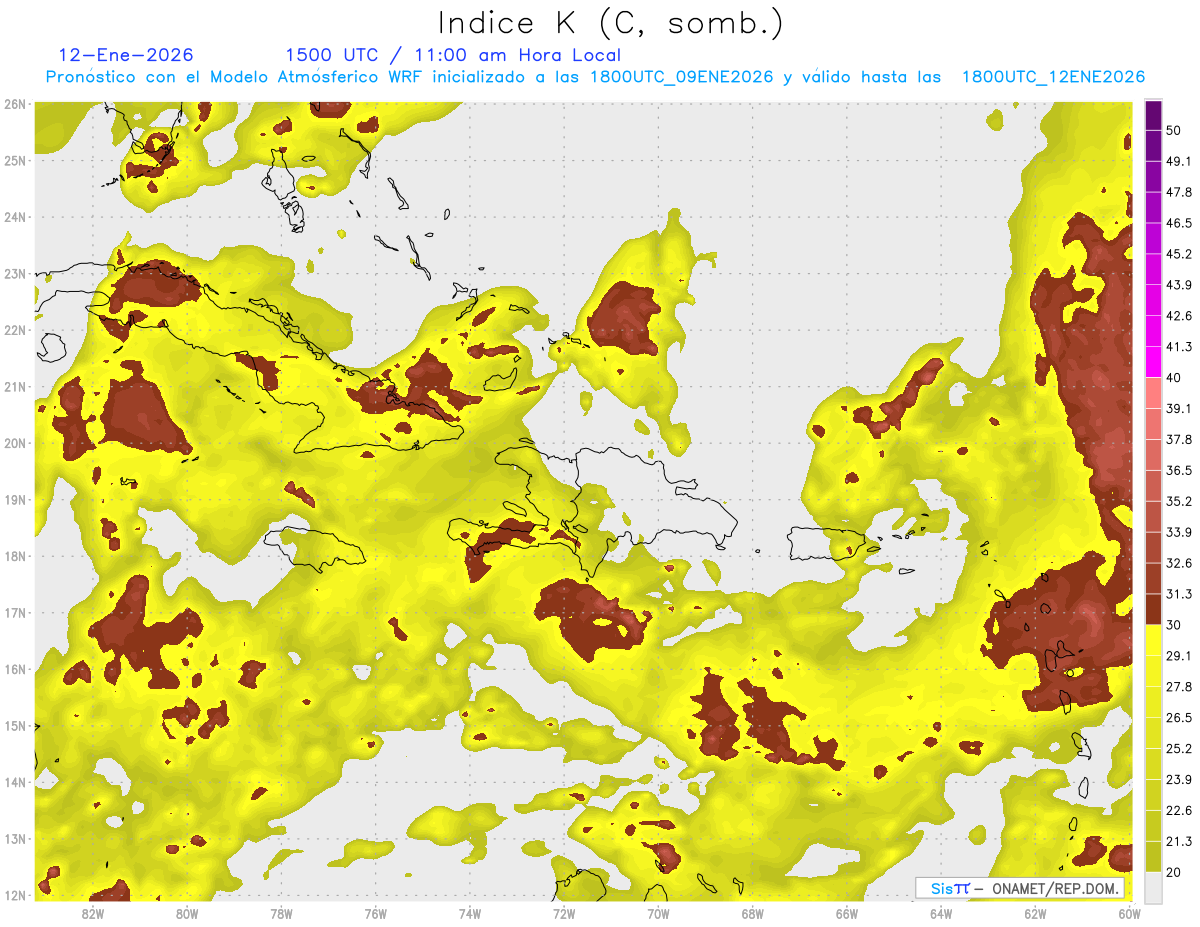Viewport: 1200px width, 927px height.
Task: Click the "1500 UTC / 11:00 am Hora Local" time text
Action: [x=453, y=55]
